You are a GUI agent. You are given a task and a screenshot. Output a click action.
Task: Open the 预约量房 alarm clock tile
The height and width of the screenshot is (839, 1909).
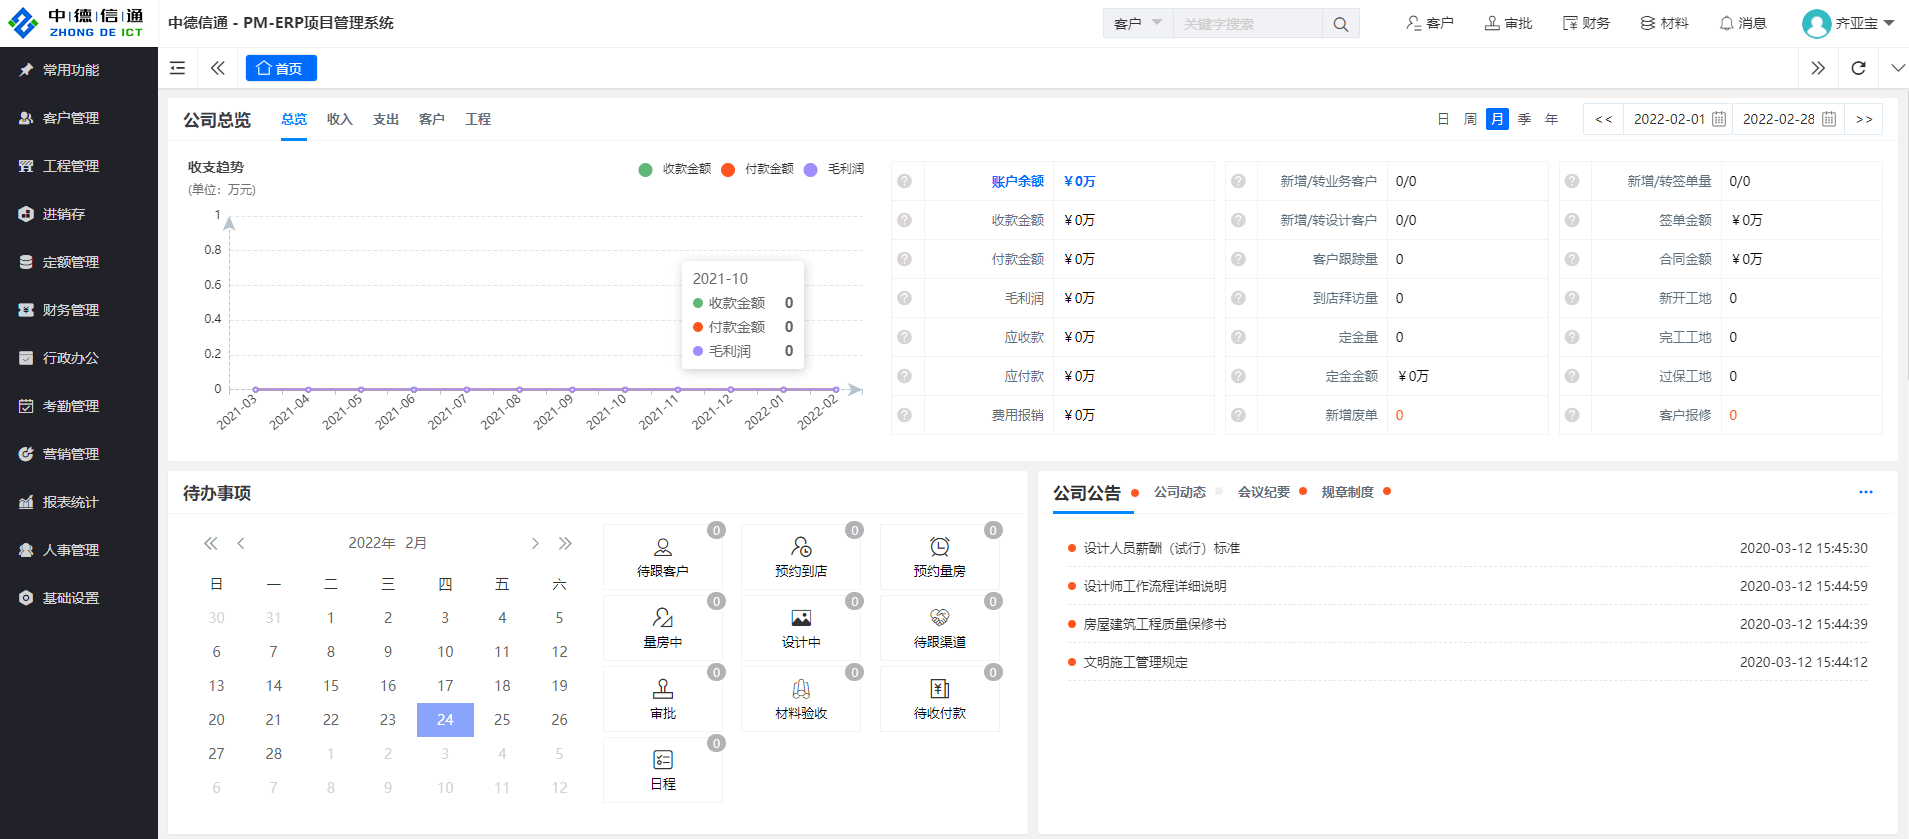point(939,557)
